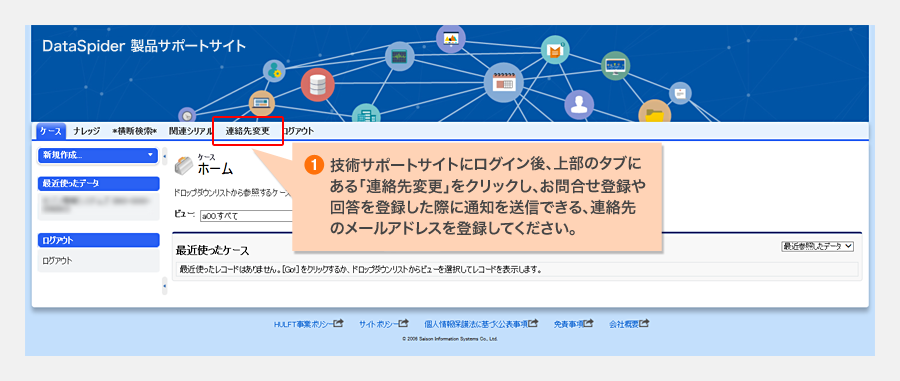
Task: Open the *横断検索* tab
Action: click(134, 131)
